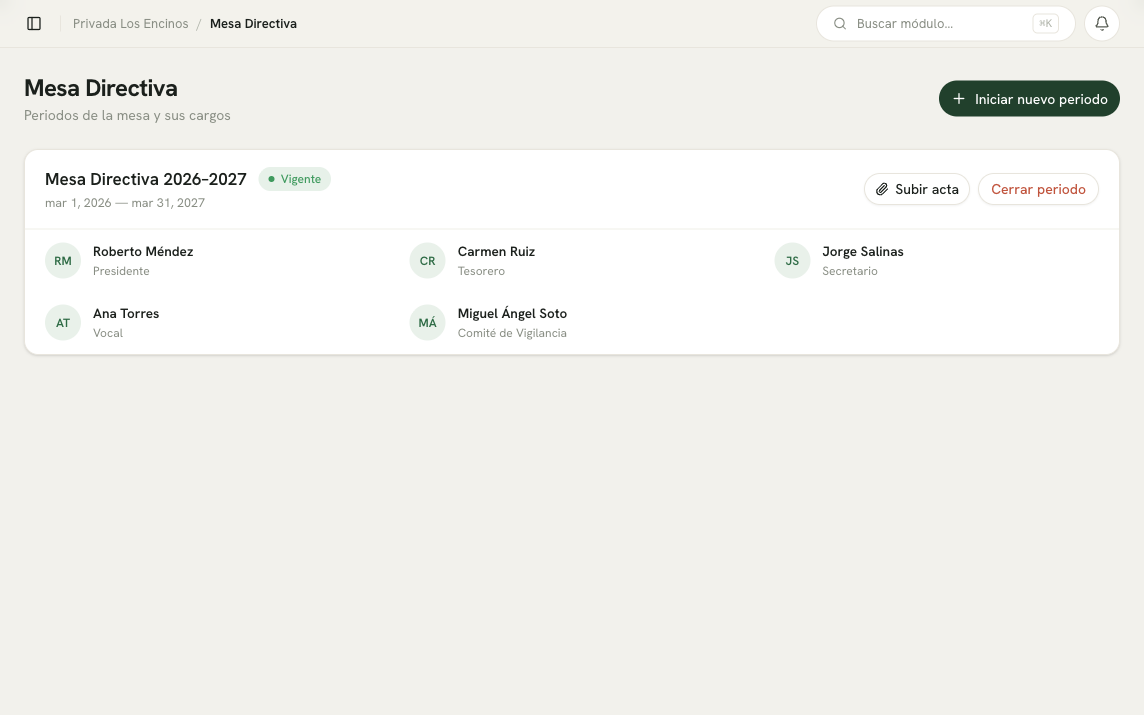Select the name Roberto Méndez
The height and width of the screenshot is (715, 1144).
click(x=143, y=251)
